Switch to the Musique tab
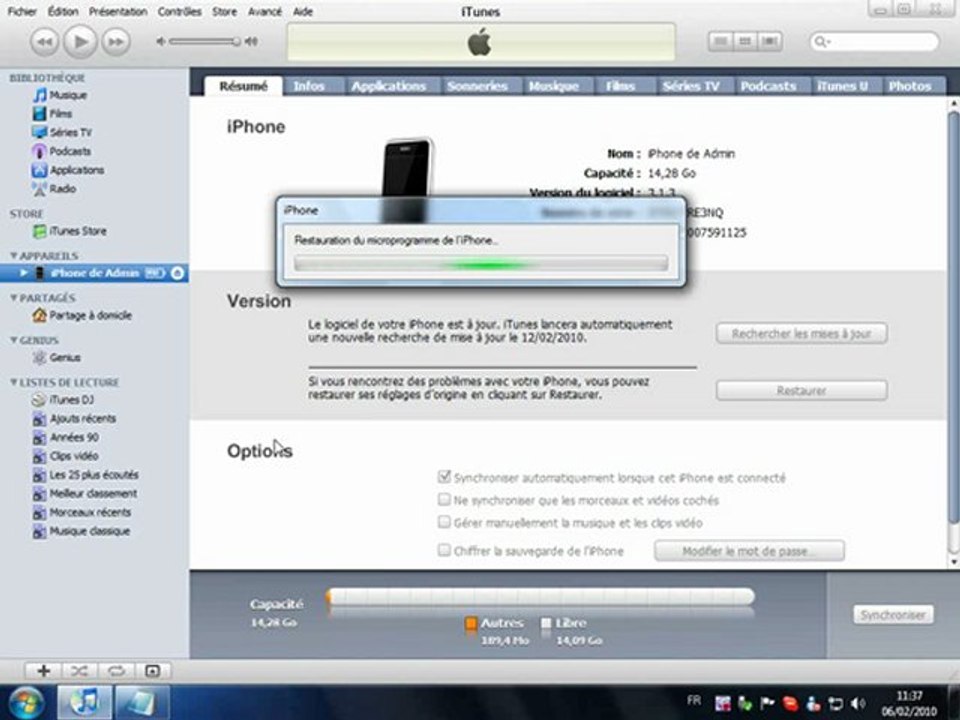 554,86
